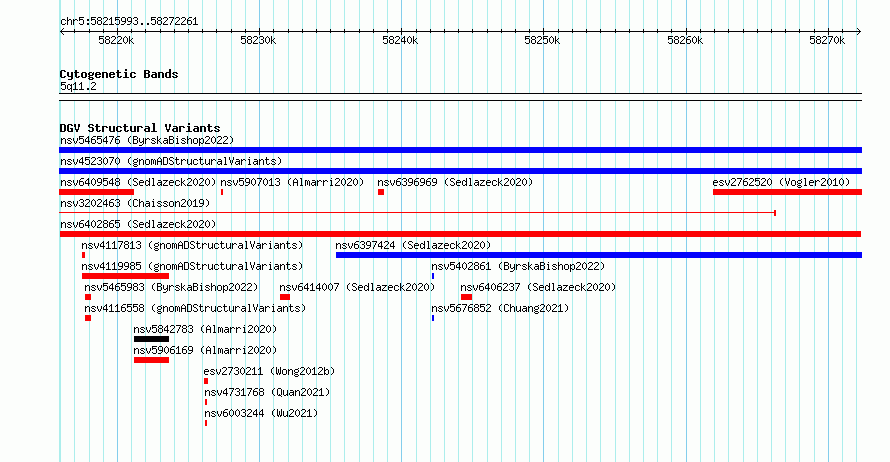Select nsv5842783 (Almarri2020) label

click(205, 329)
